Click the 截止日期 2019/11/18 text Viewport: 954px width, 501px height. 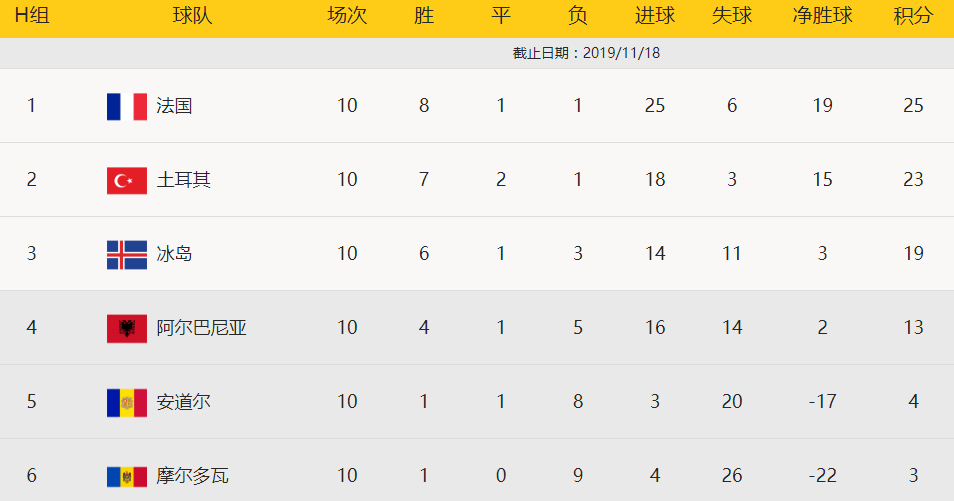click(x=586, y=53)
